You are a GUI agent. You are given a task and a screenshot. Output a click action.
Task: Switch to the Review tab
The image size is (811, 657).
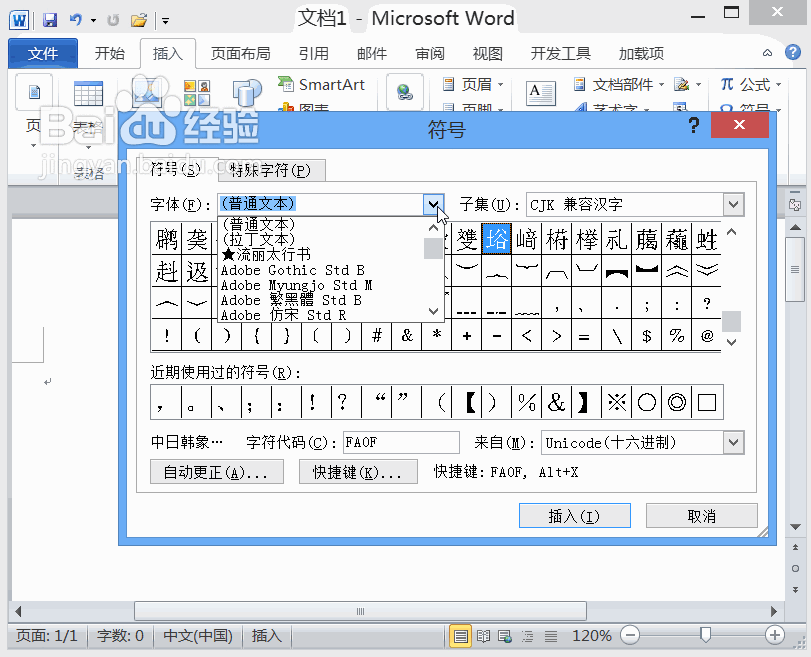430,53
